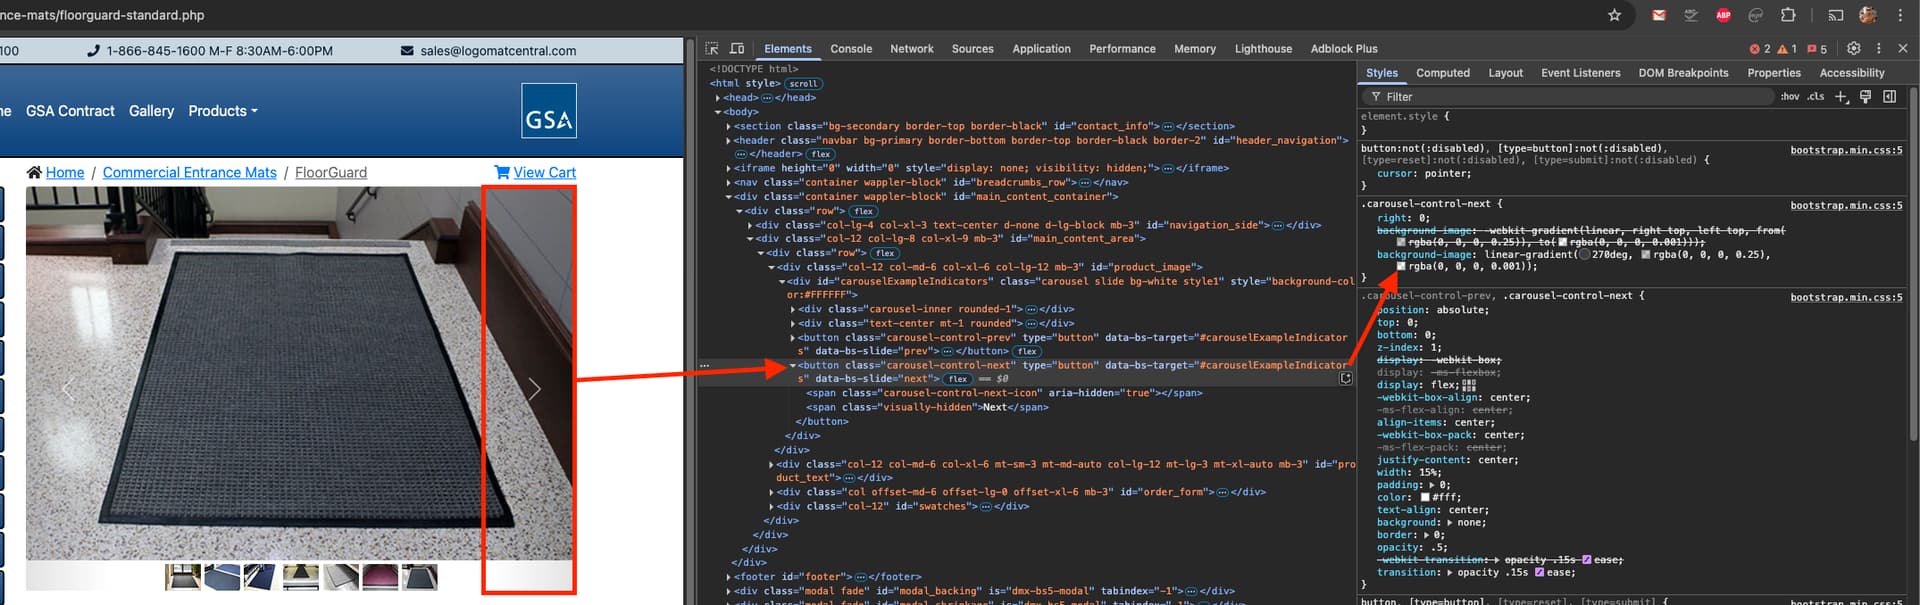Open the Chrome profile avatar
Viewport: 1920px width, 605px height.
point(1868,15)
